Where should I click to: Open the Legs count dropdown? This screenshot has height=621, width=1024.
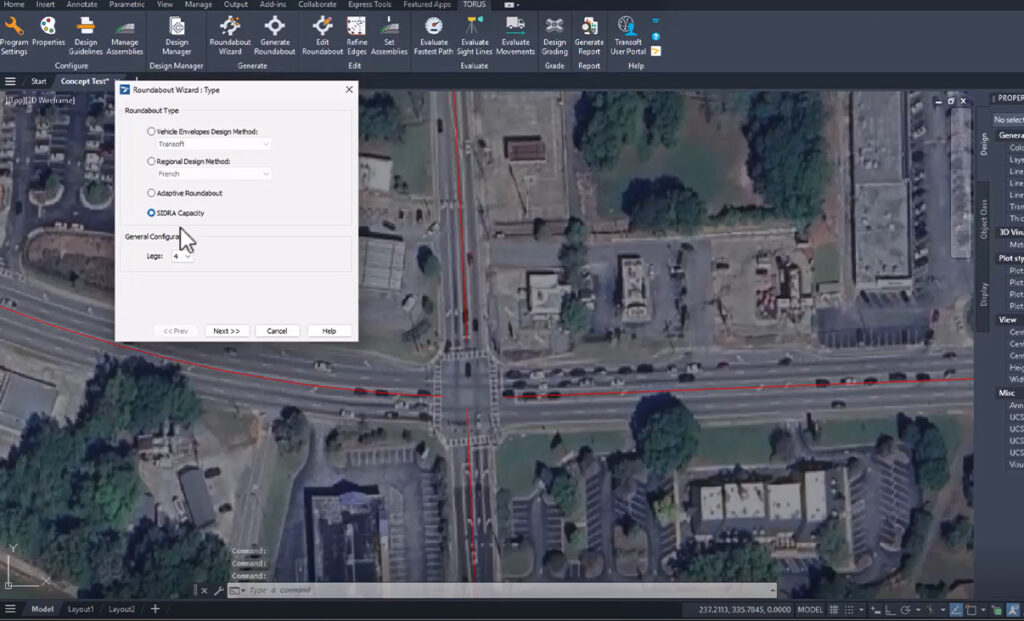[182, 256]
